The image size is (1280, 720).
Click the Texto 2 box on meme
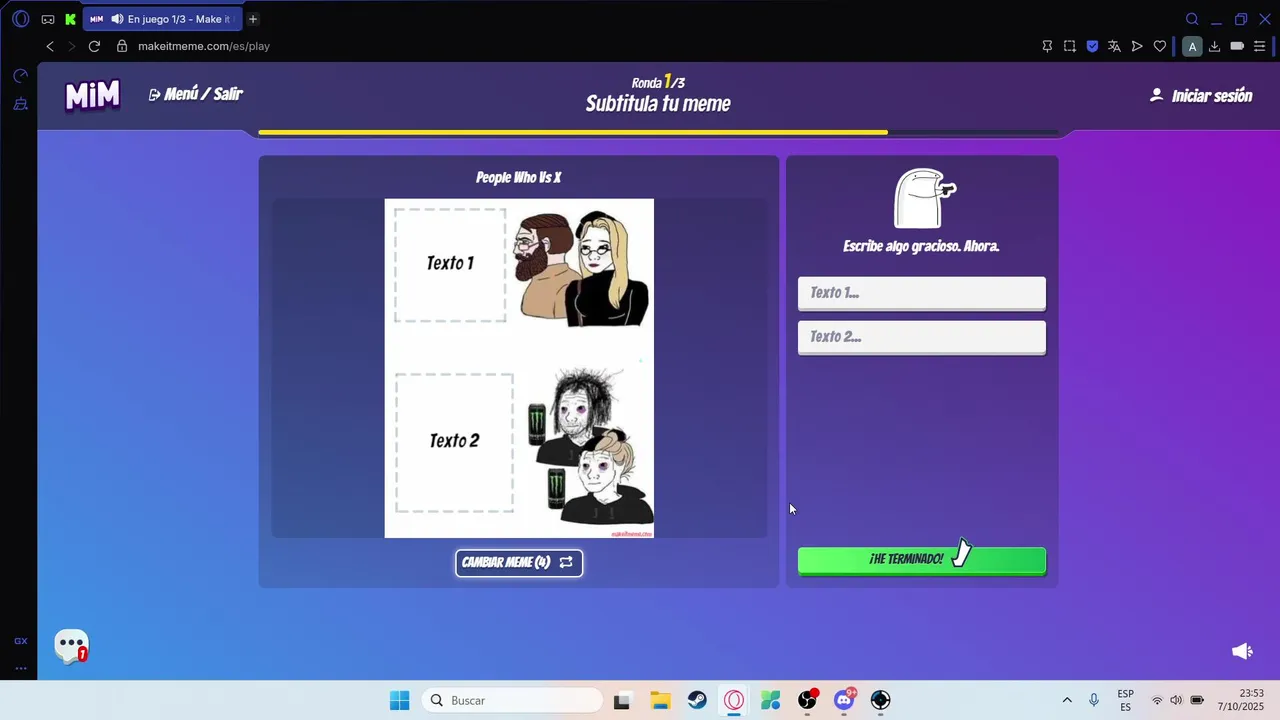coord(454,442)
